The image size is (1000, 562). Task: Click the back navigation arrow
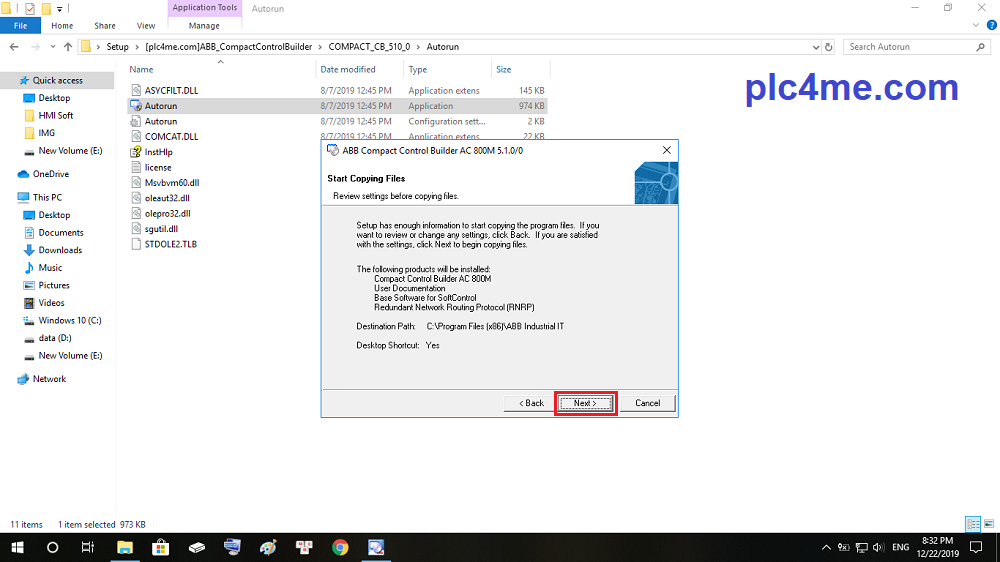click(x=12, y=47)
